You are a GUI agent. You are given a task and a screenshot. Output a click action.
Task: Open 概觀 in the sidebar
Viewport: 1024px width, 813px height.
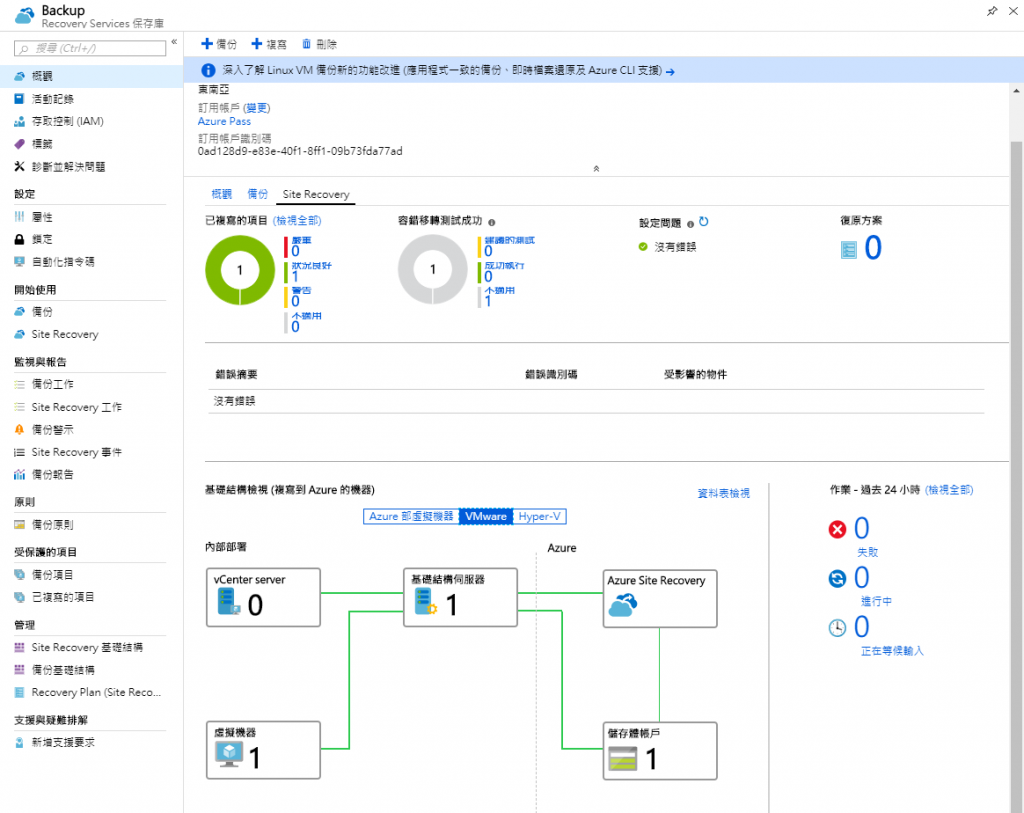[x=91, y=76]
